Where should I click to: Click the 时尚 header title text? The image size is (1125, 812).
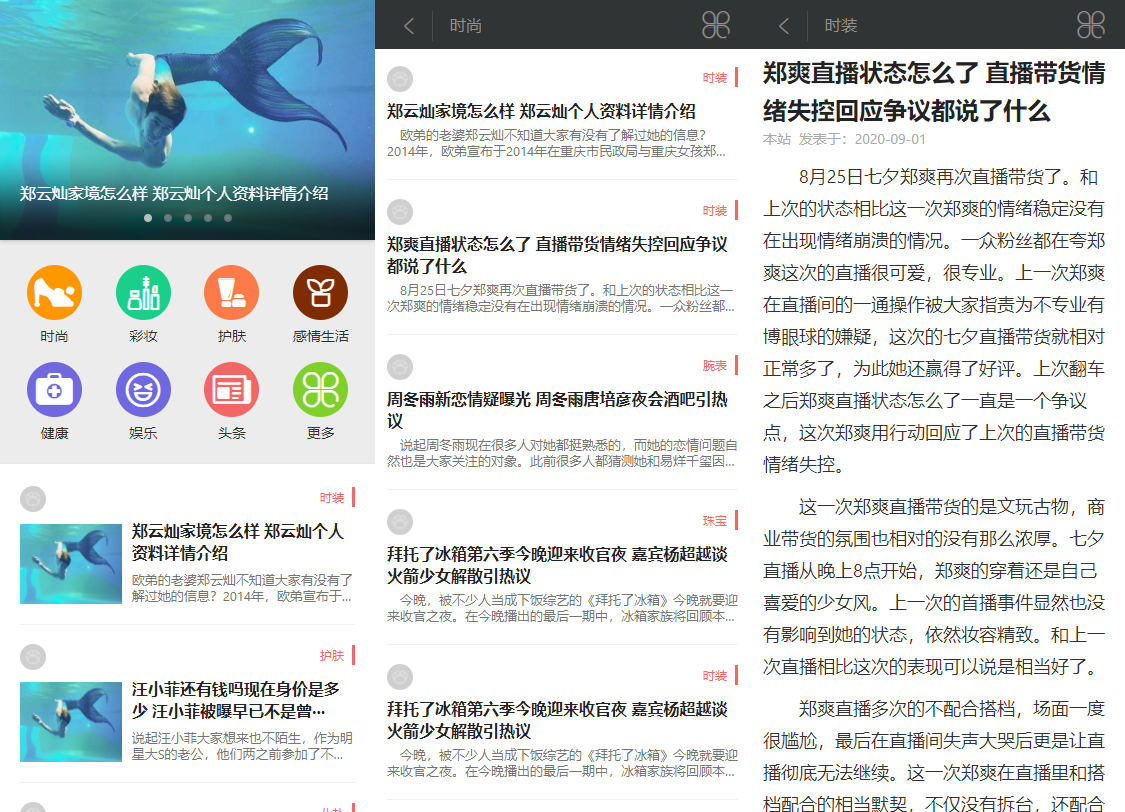[466, 26]
